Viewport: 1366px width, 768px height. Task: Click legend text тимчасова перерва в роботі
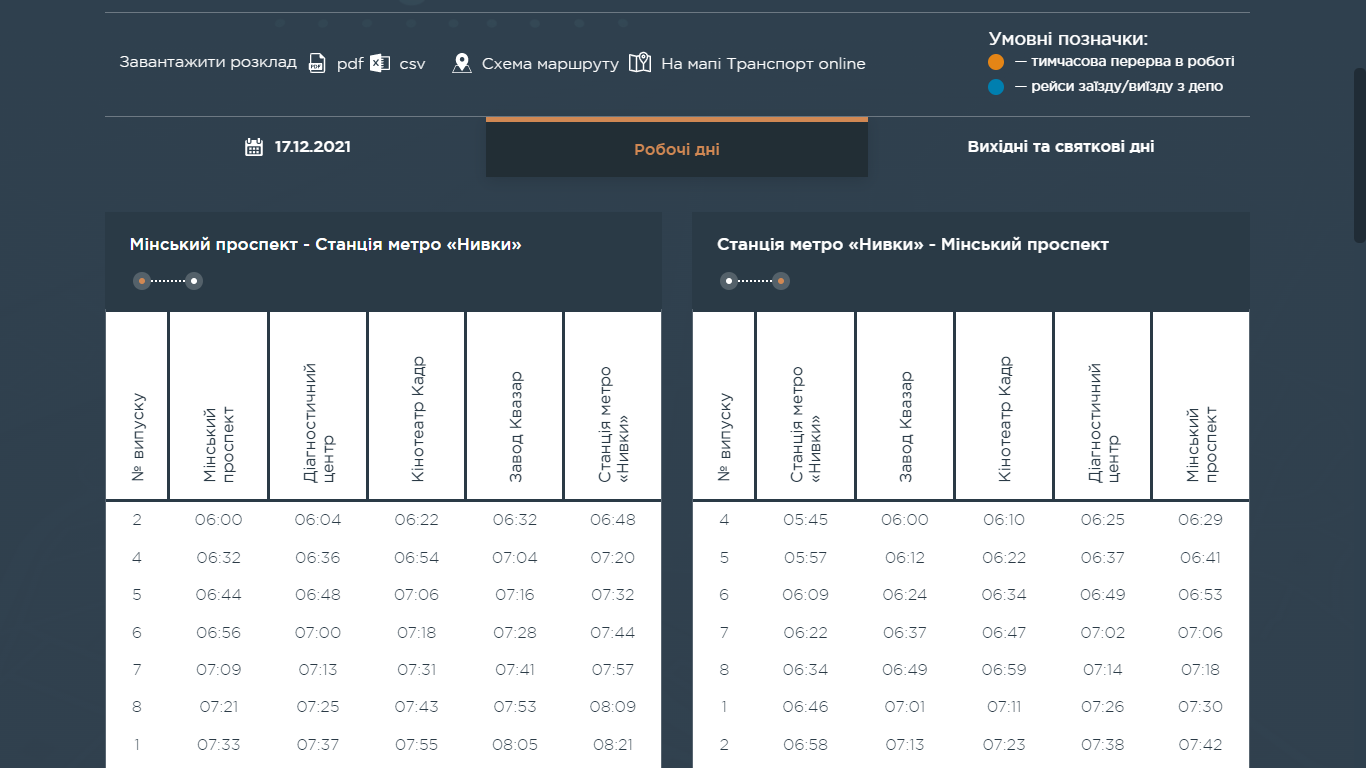coord(1133,62)
